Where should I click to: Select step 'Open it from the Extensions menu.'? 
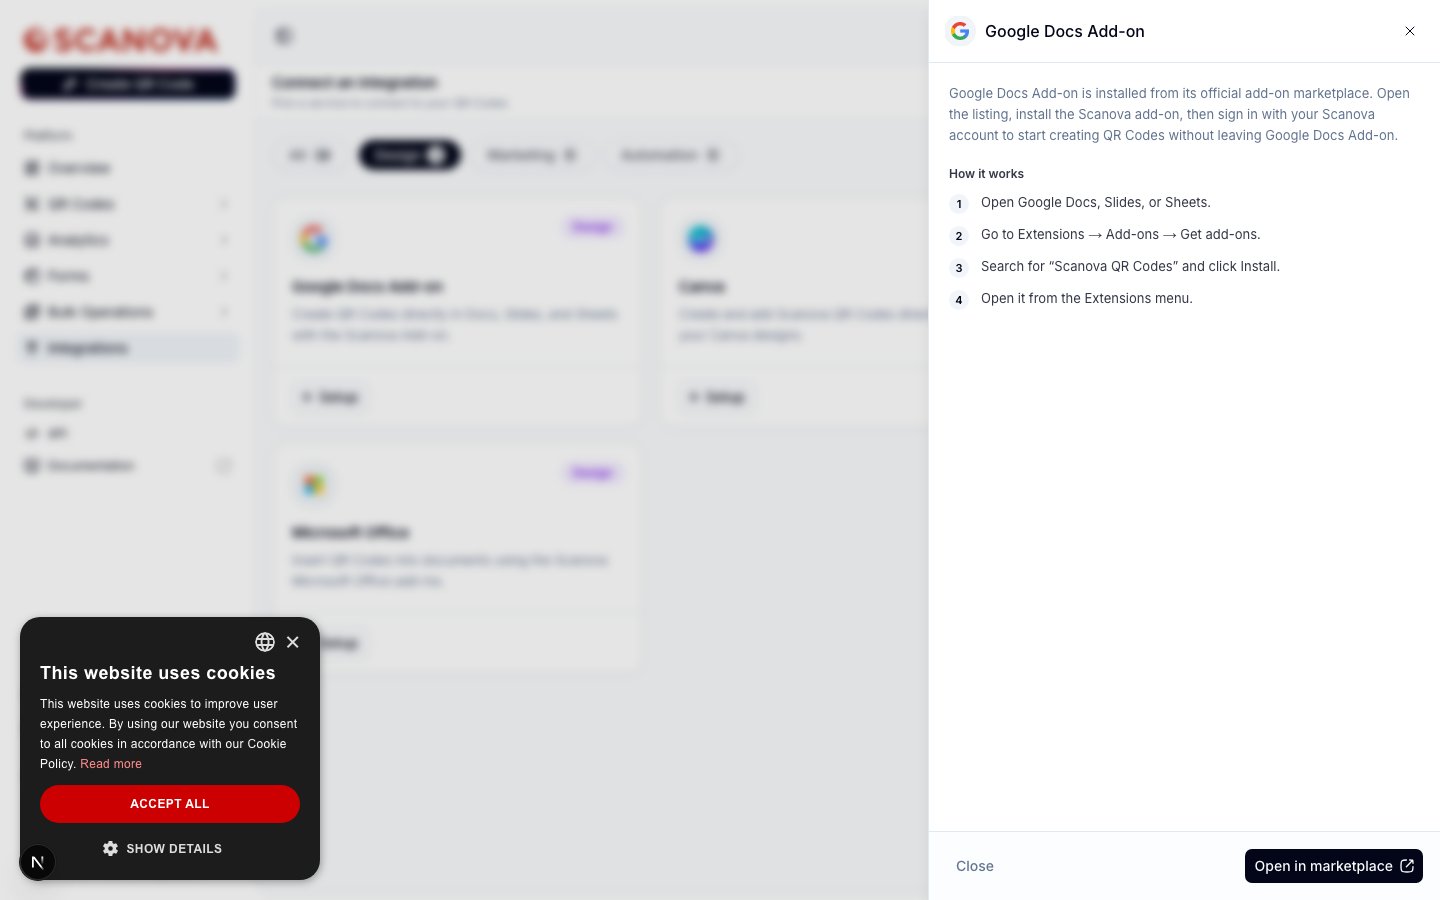point(1087,299)
